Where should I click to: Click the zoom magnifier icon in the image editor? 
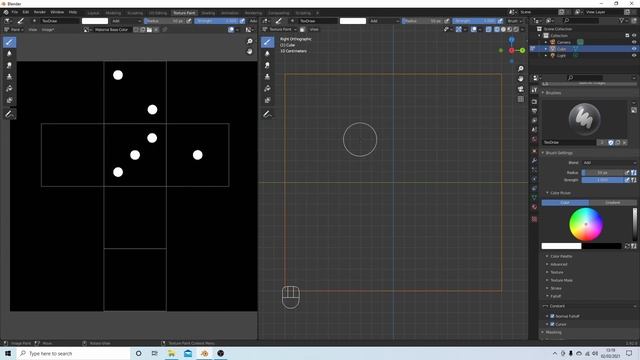pyautogui.click(x=249, y=42)
